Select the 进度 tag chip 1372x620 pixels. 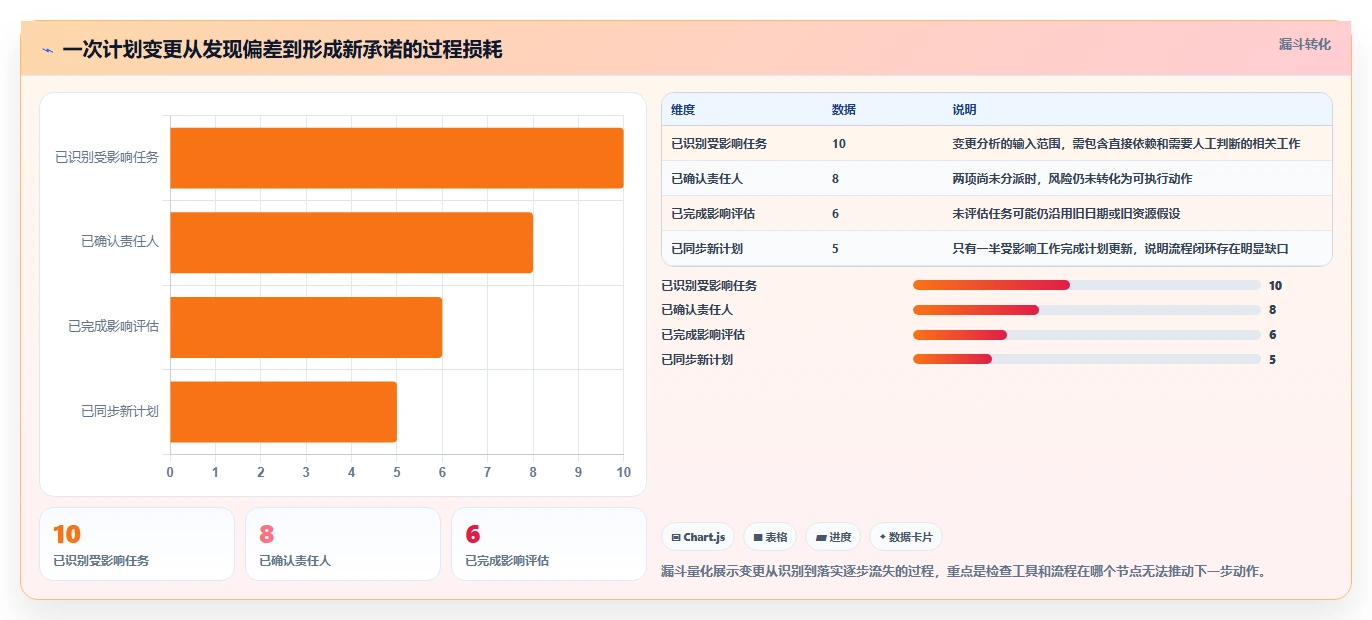833,537
